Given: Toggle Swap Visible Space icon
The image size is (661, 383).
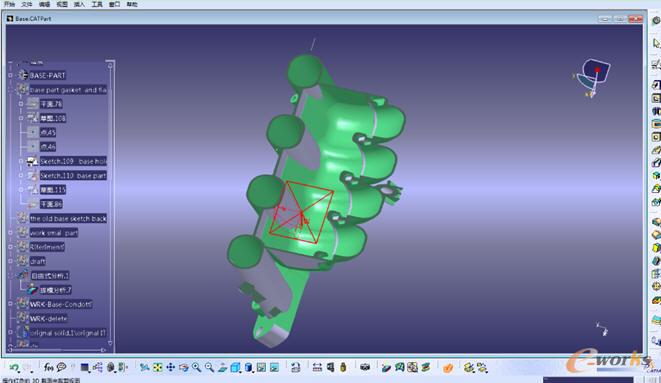Looking at the screenshot, I should click(274, 367).
